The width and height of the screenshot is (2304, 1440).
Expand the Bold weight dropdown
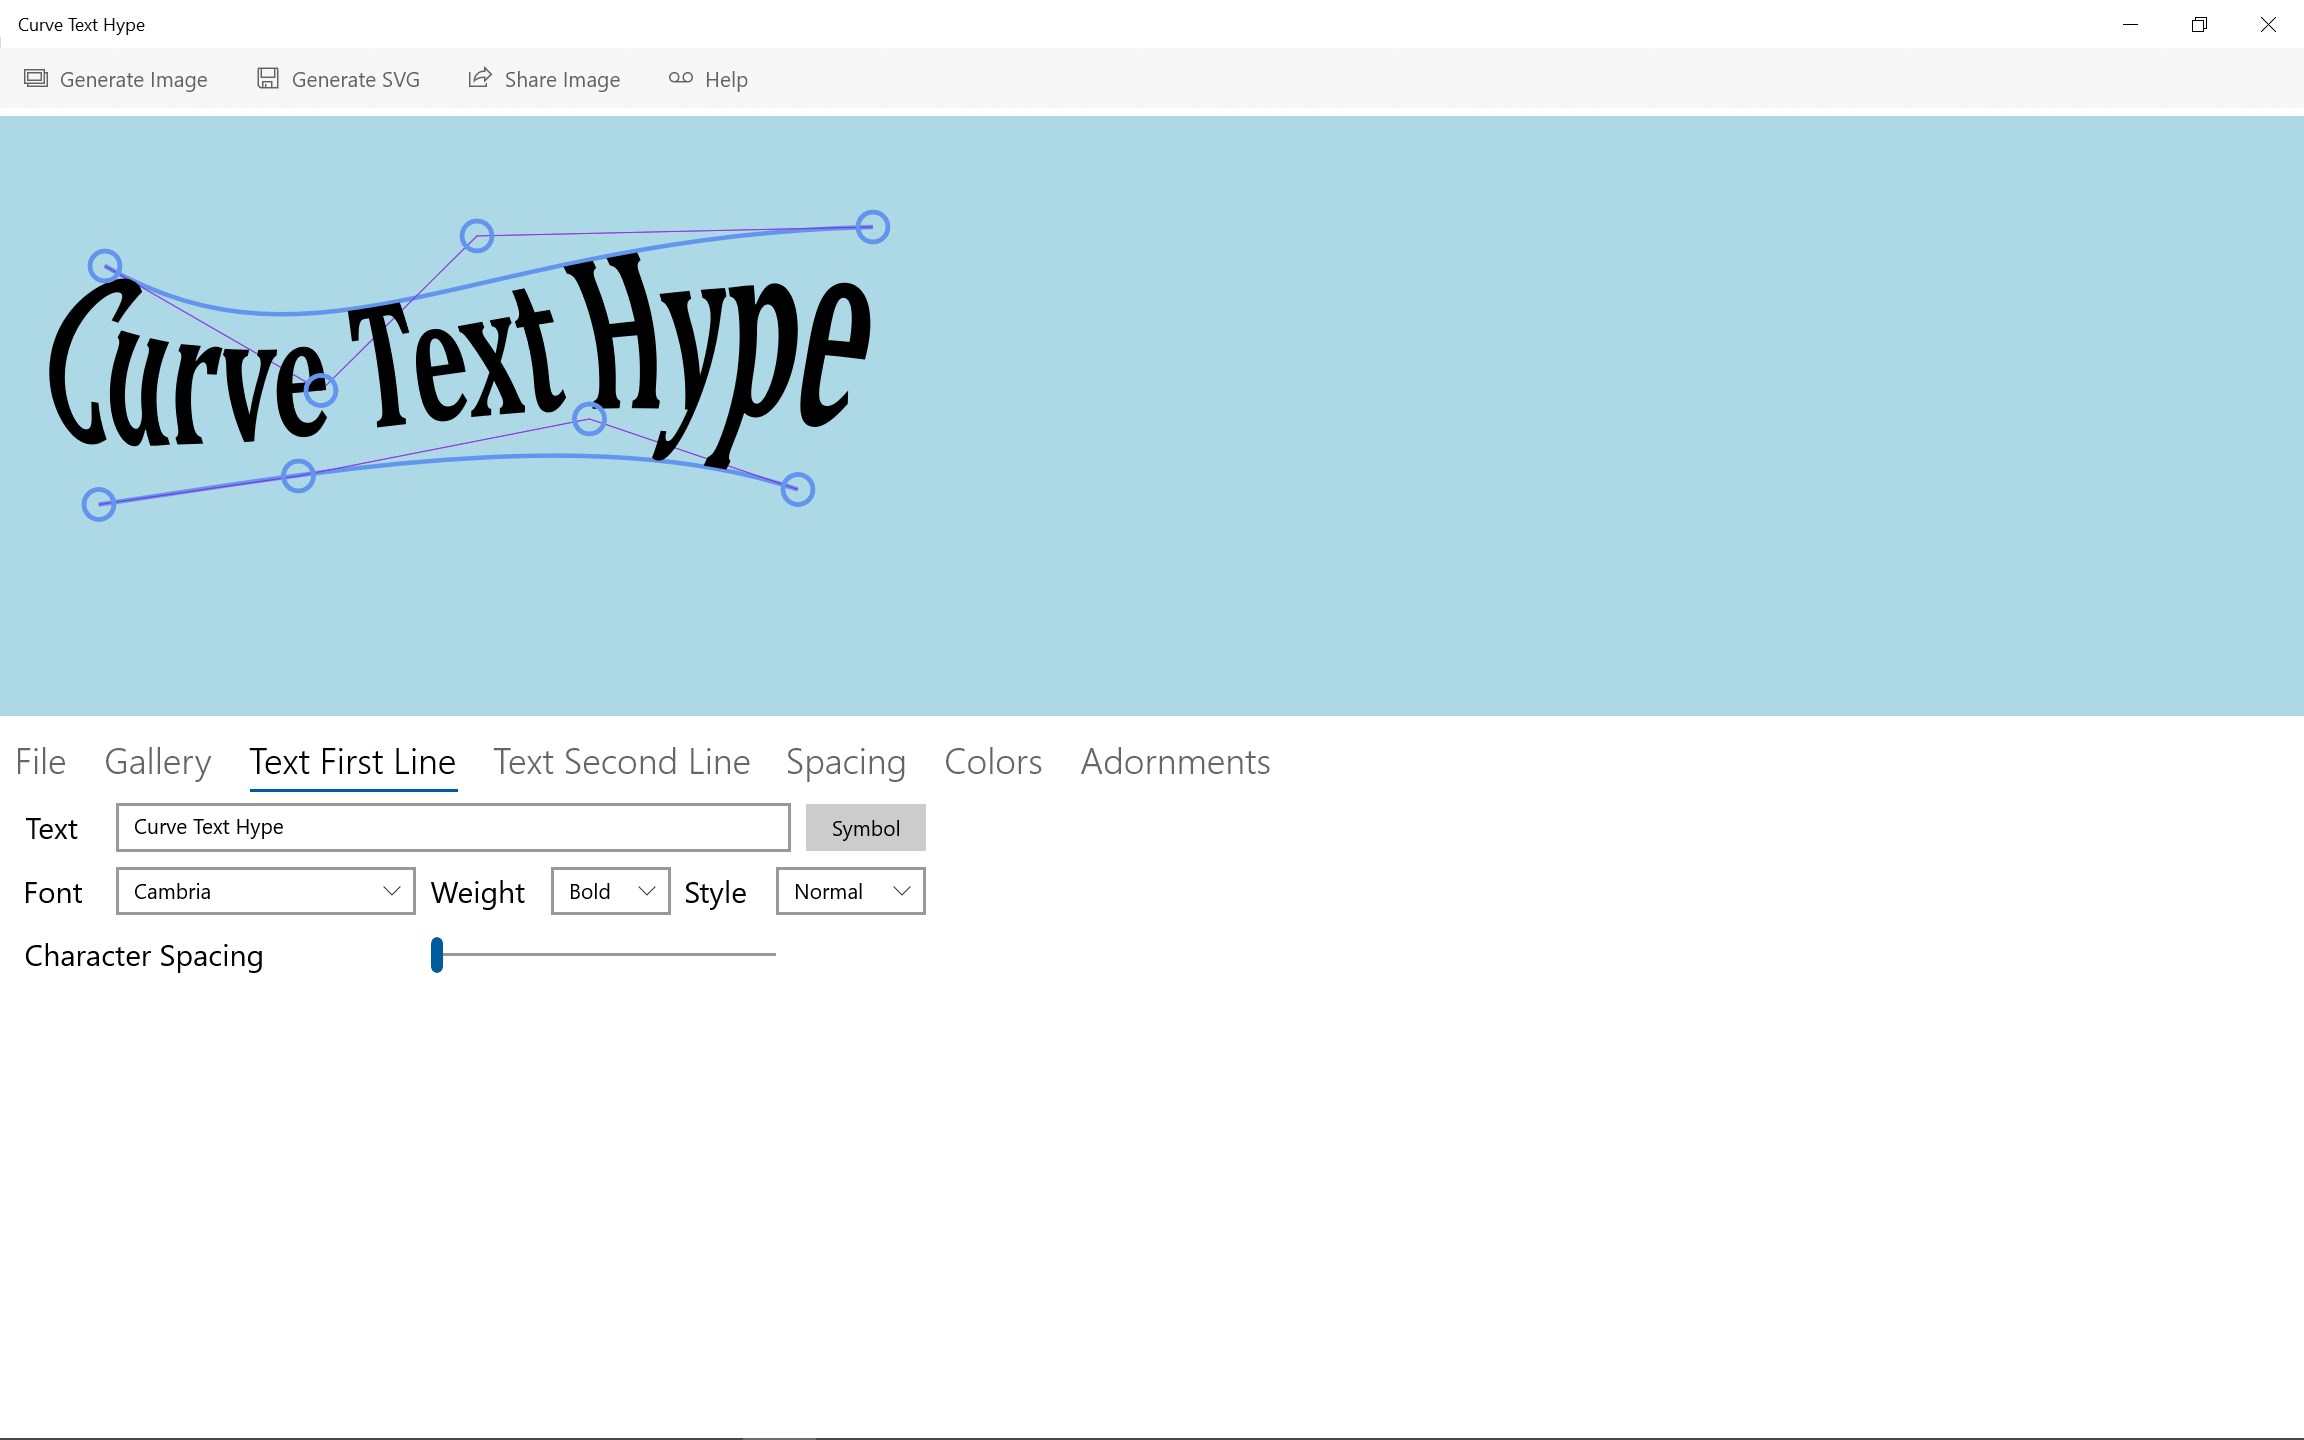[x=611, y=891]
